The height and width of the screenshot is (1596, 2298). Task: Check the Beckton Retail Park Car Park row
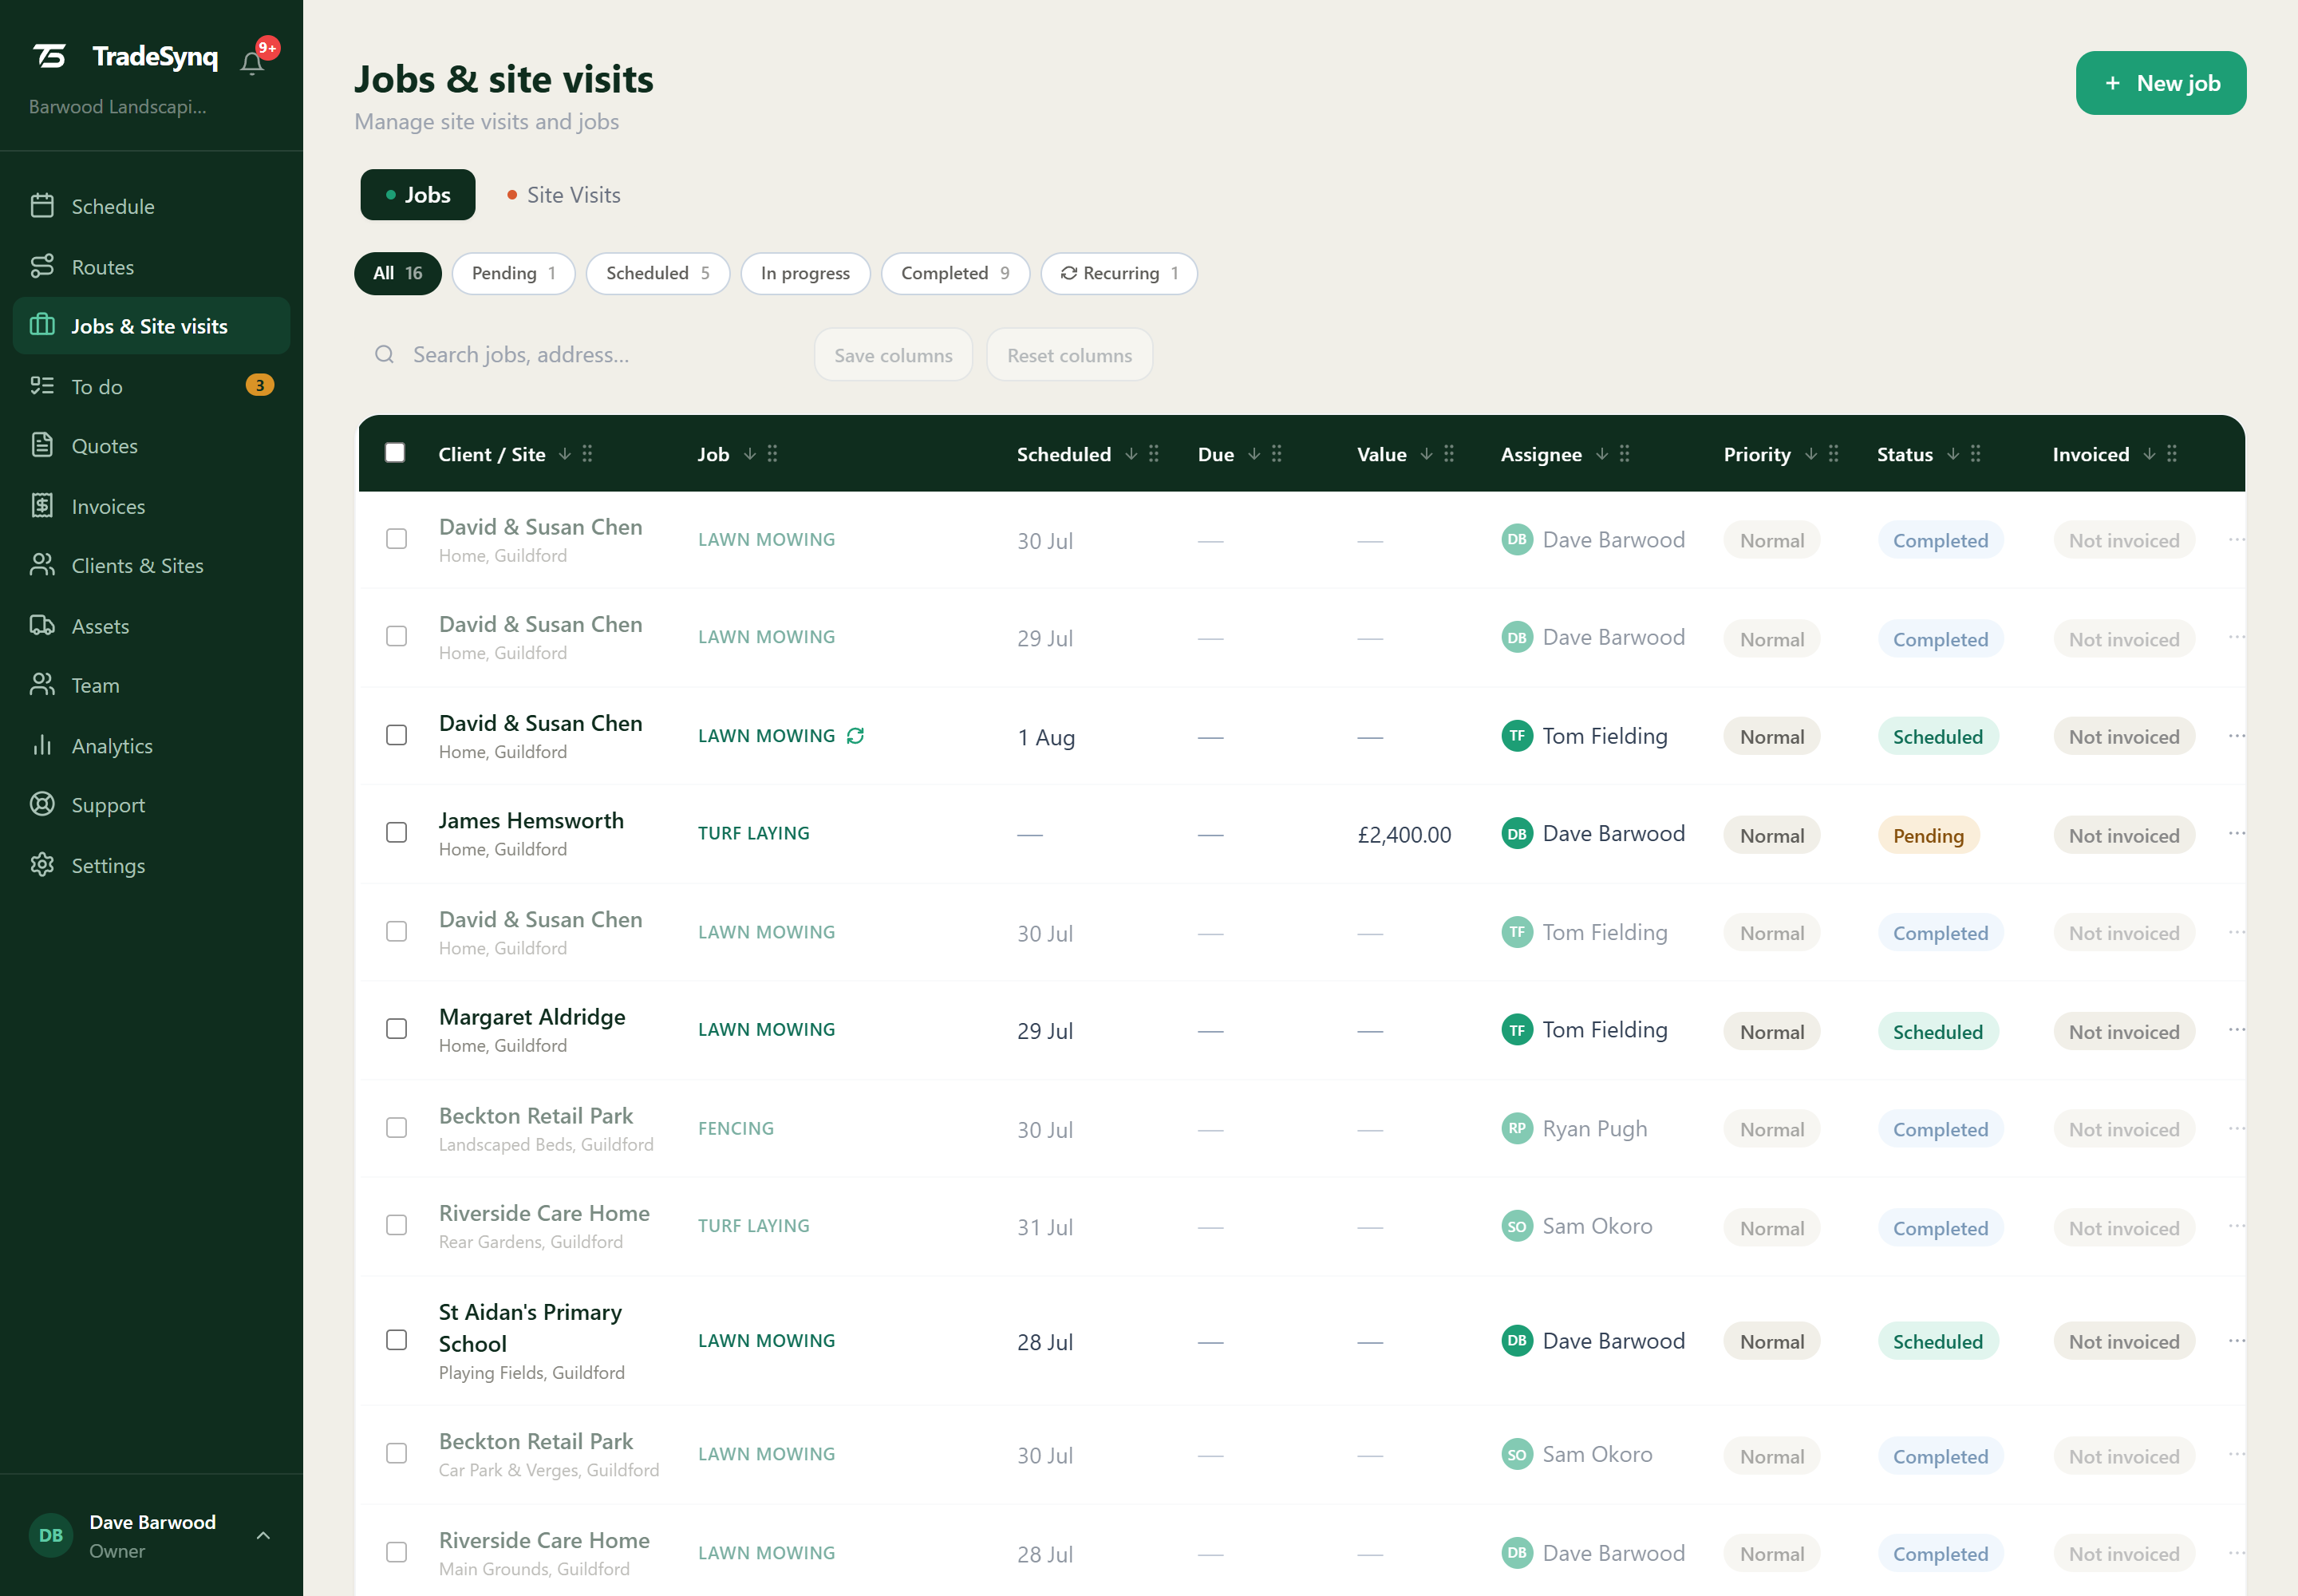(x=397, y=1454)
